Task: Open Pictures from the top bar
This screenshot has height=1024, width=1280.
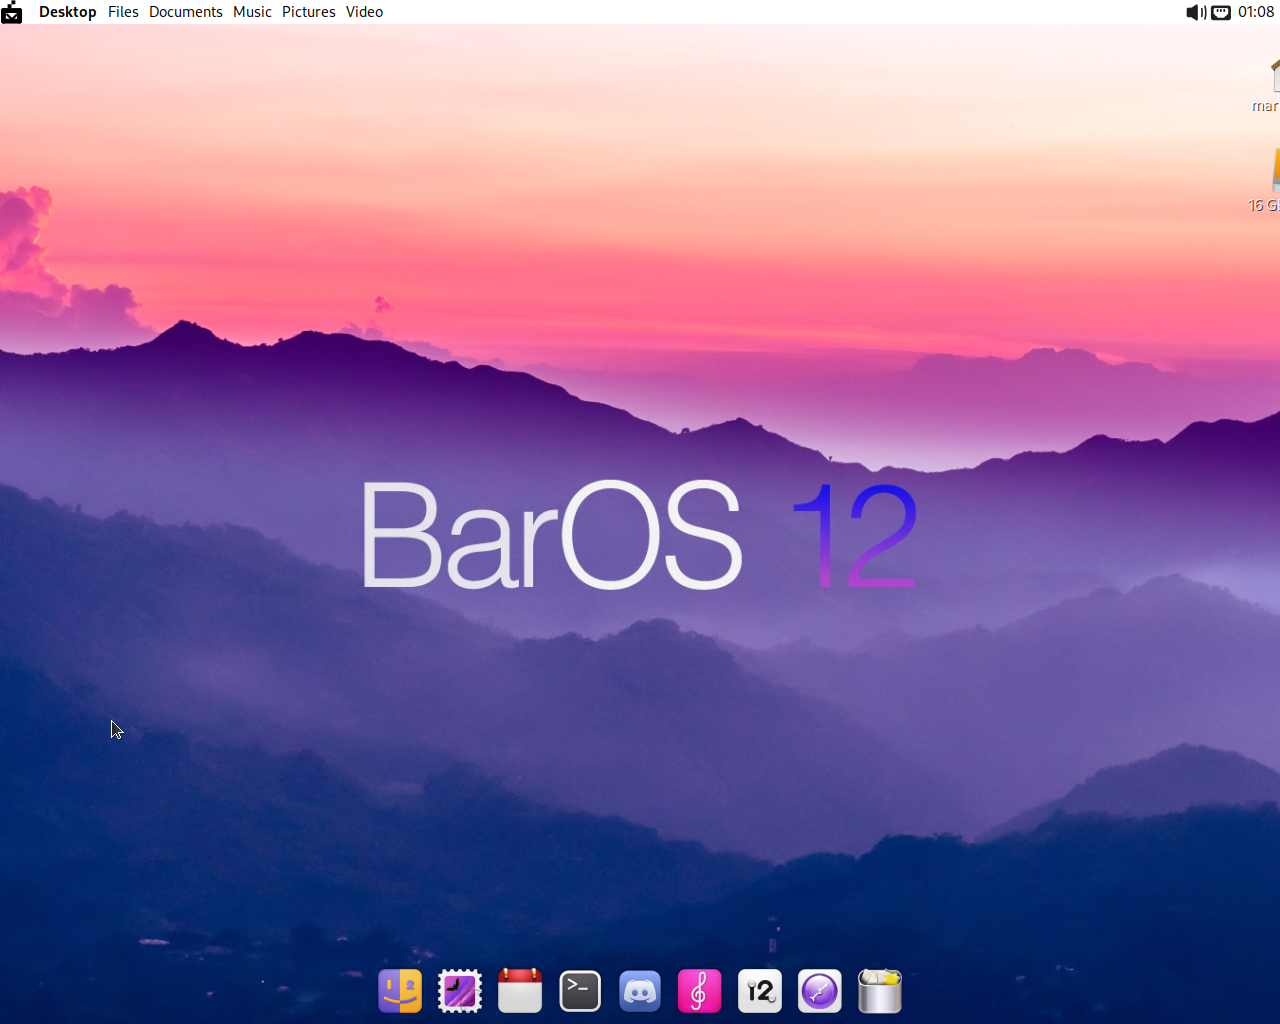Action: click(x=308, y=12)
